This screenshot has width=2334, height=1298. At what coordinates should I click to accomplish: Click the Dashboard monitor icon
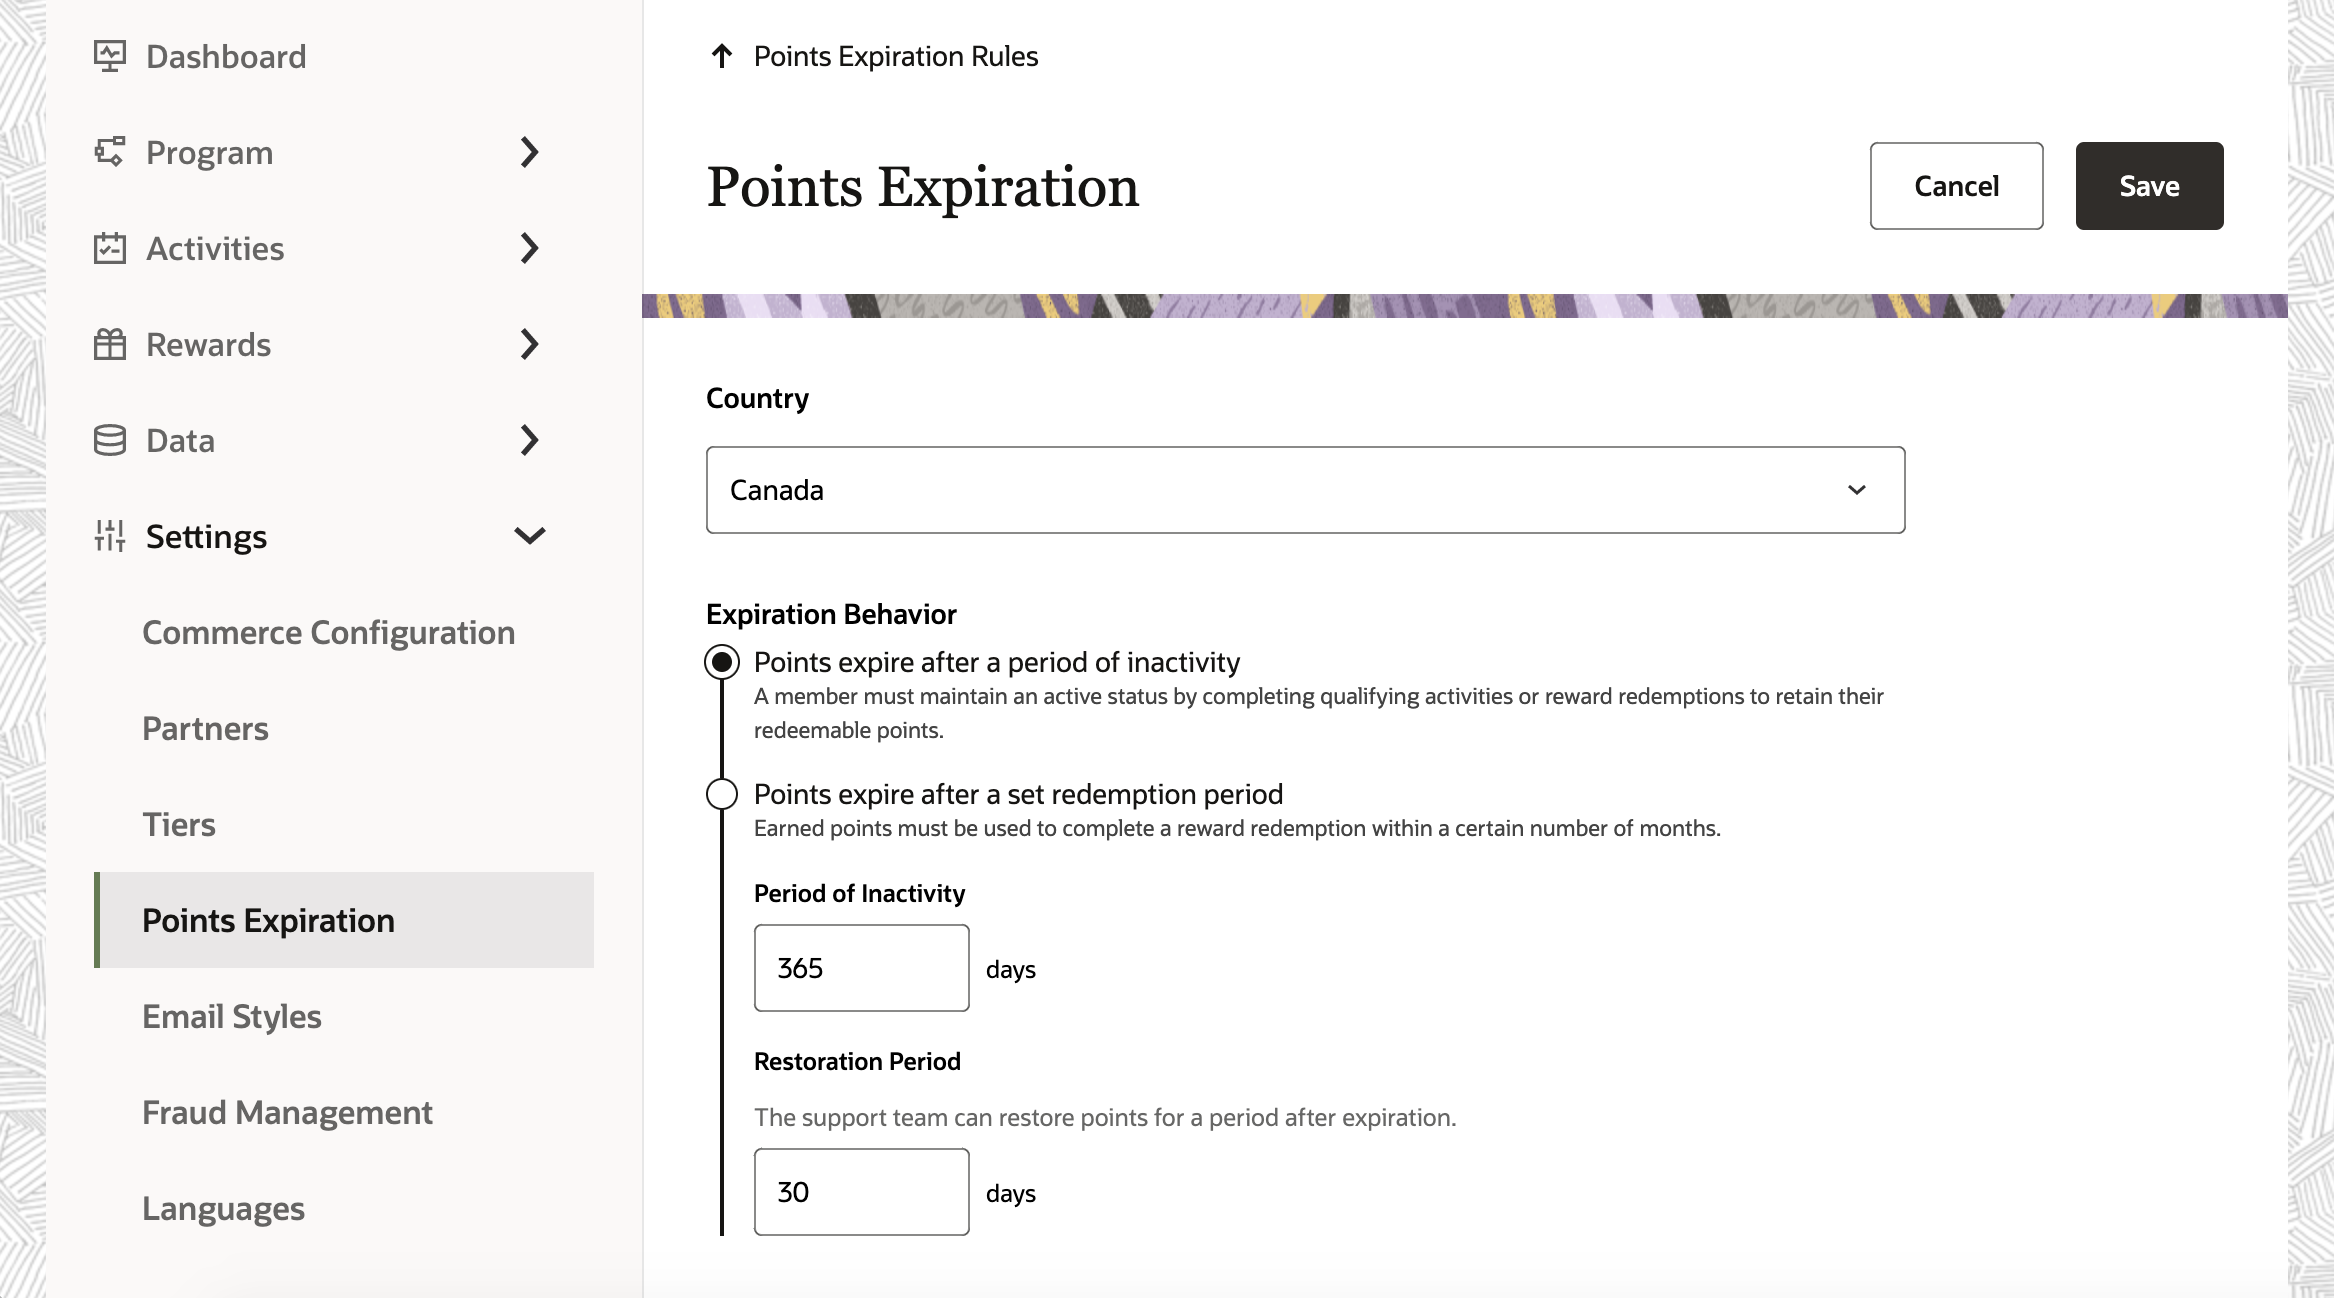pyautogui.click(x=110, y=56)
